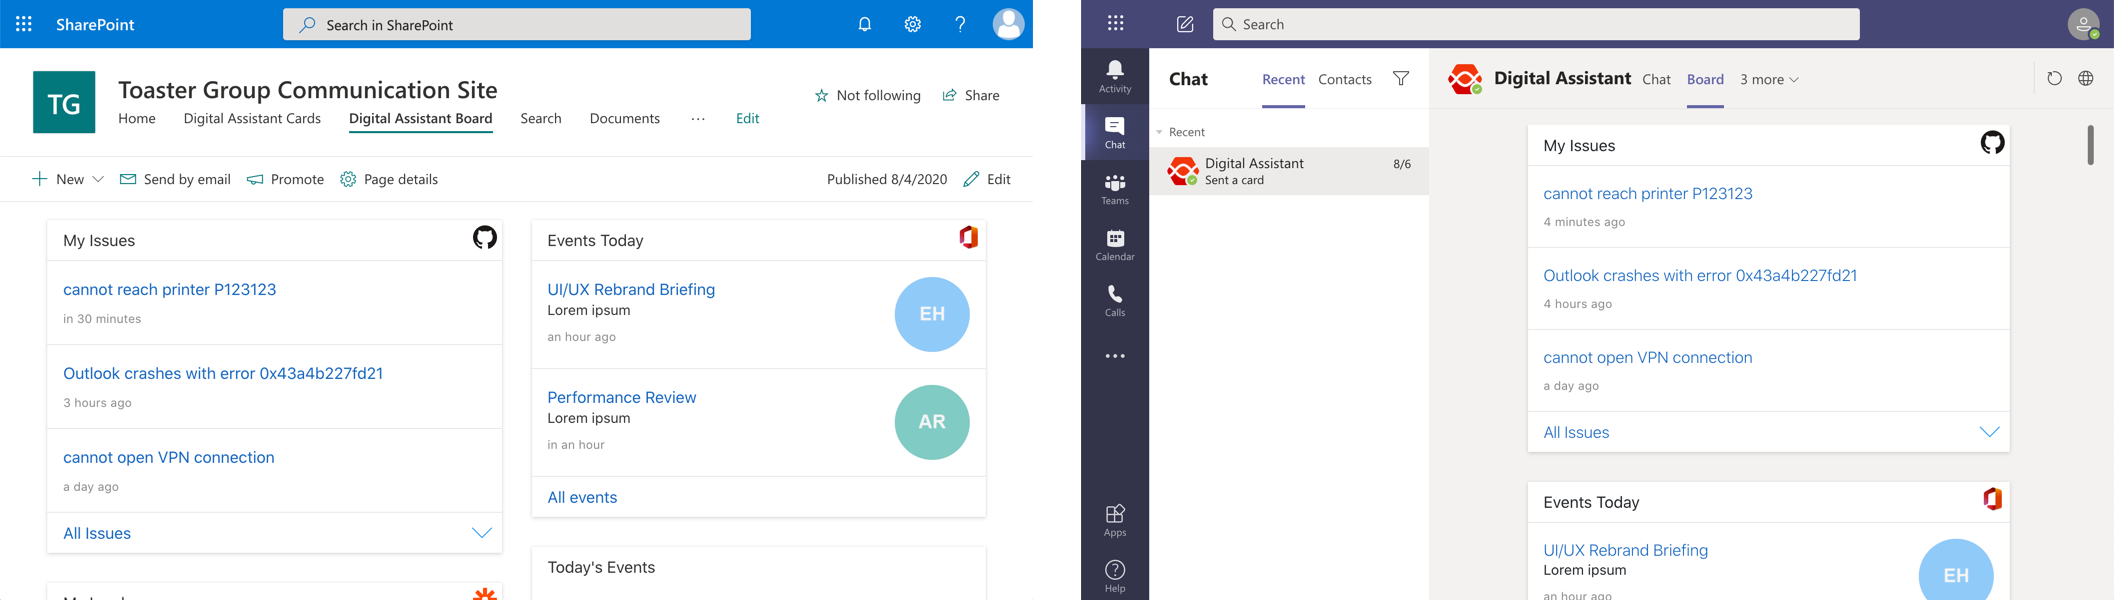Open Calls in Teams sidebar
This screenshot has width=2114, height=600.
click(1115, 301)
